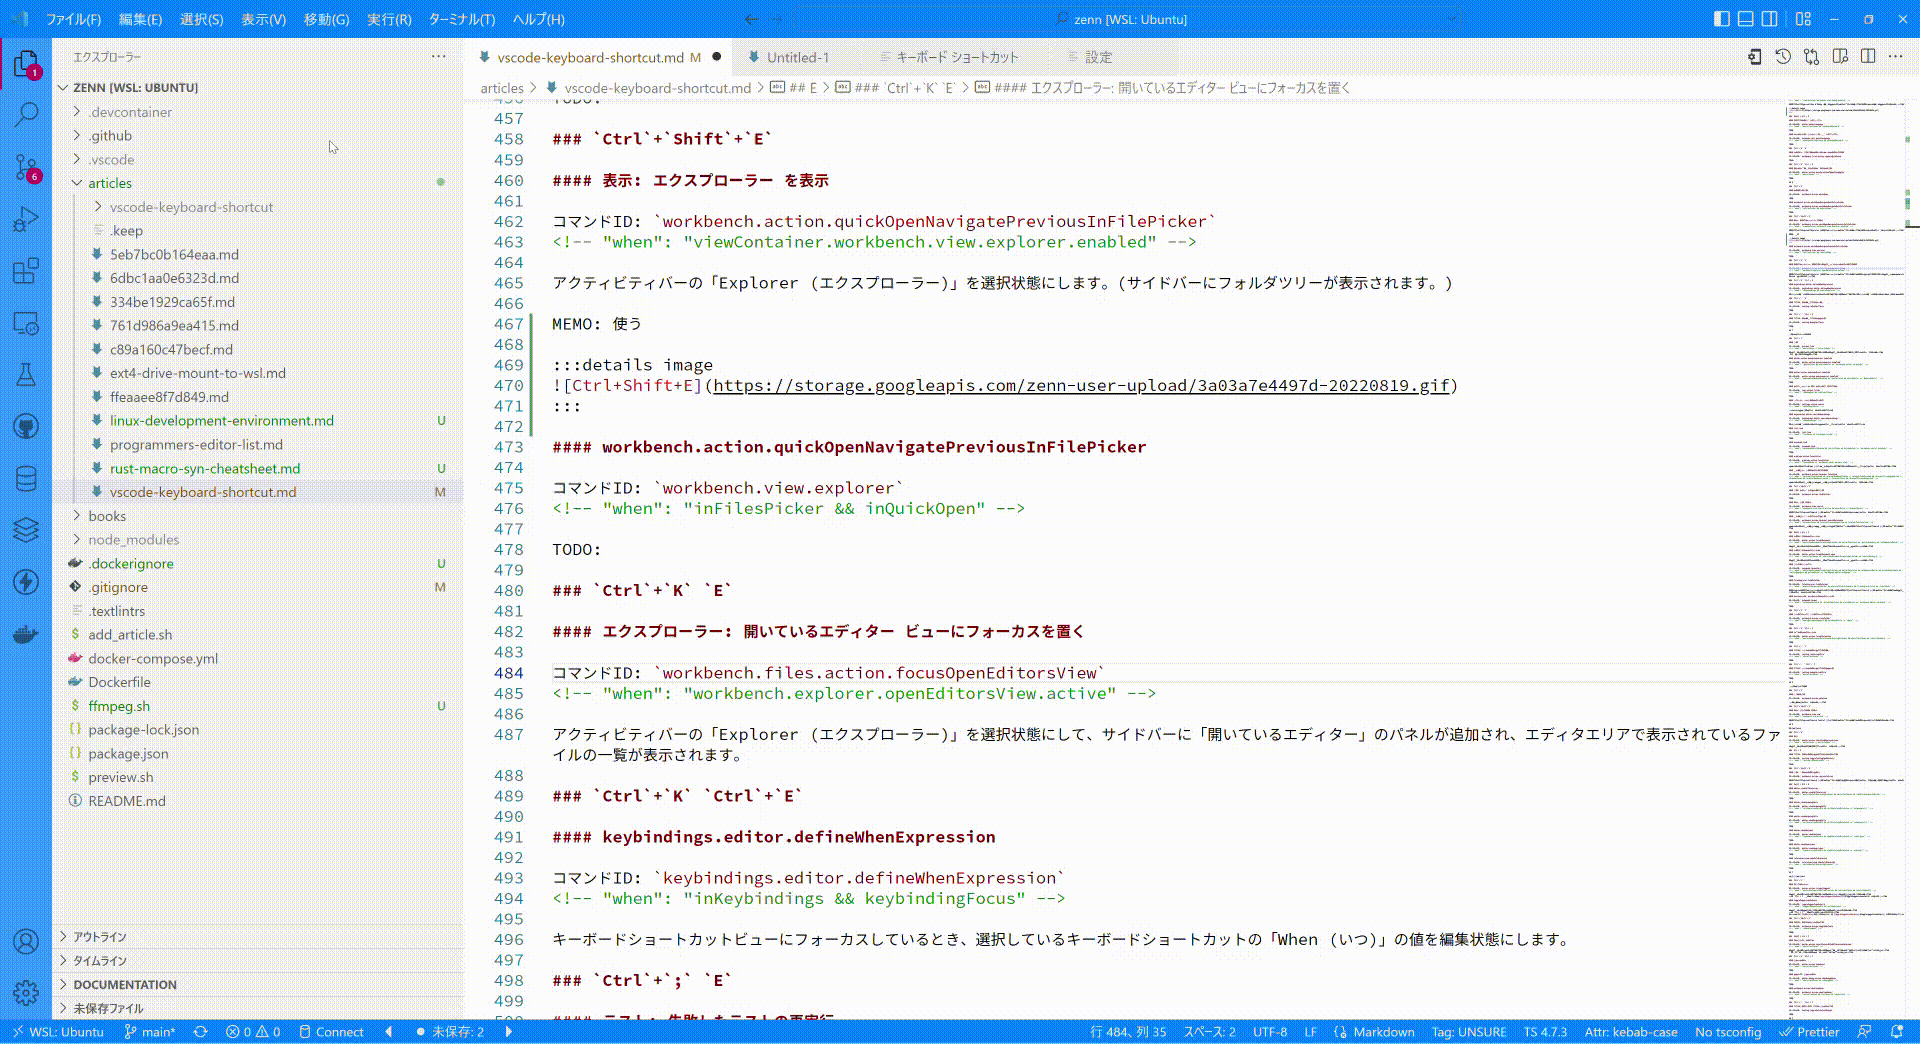Open the Extensions view icon
Screen dimensions: 1920x1044
26,271
